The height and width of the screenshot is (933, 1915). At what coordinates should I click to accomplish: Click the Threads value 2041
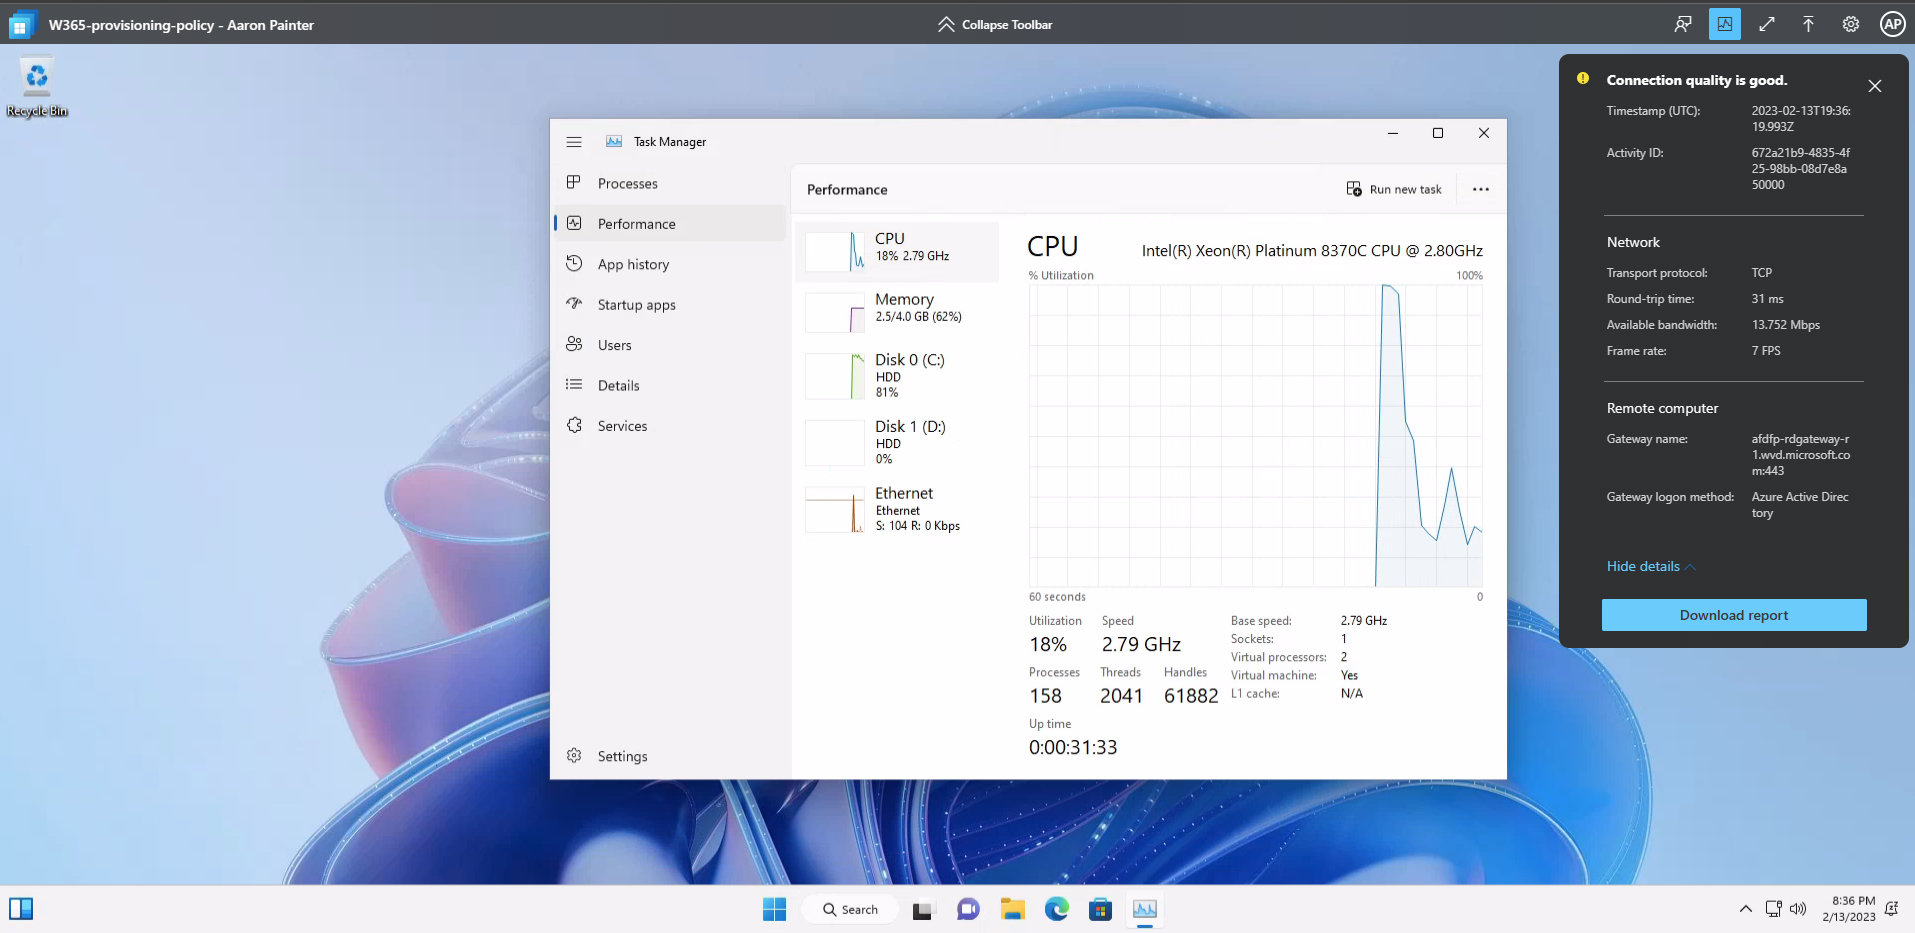(1121, 696)
